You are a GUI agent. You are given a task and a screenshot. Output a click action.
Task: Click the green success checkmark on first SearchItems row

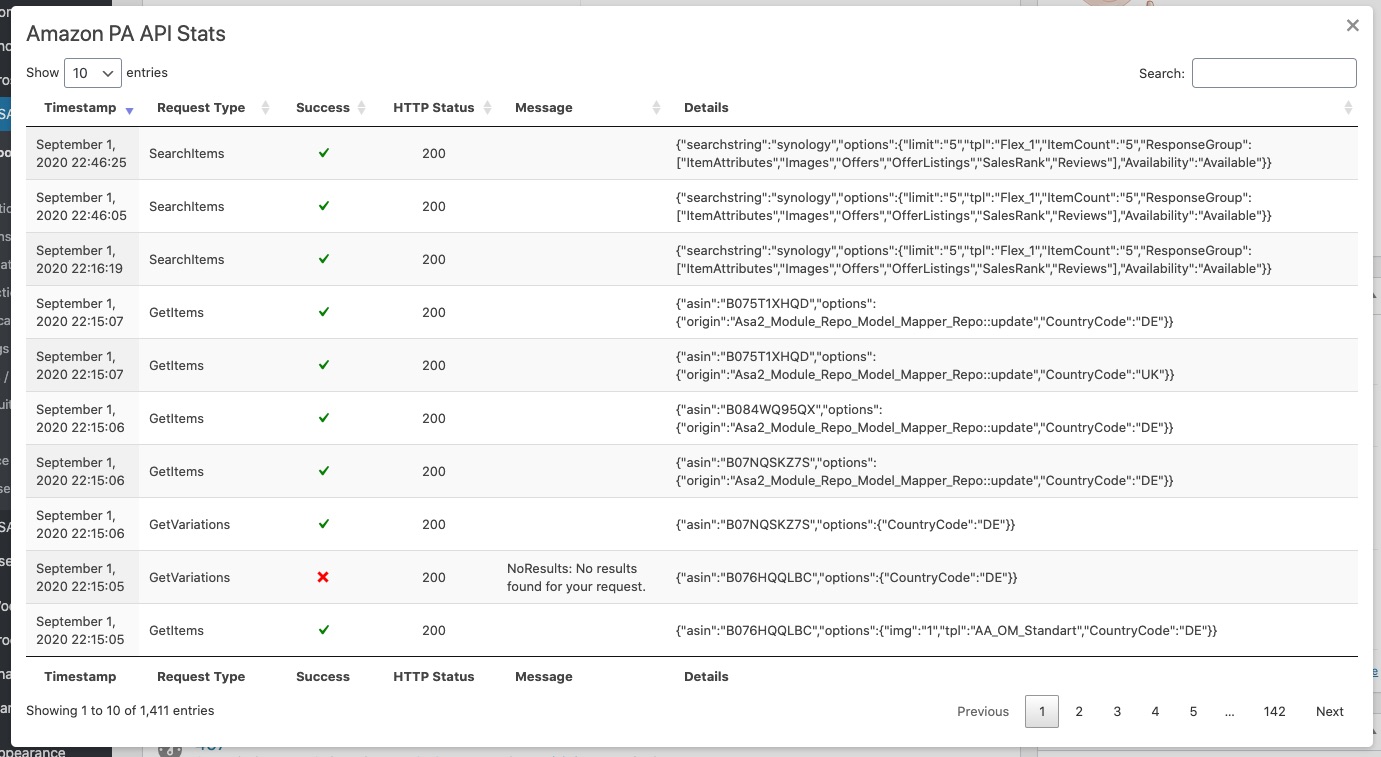[323, 153]
